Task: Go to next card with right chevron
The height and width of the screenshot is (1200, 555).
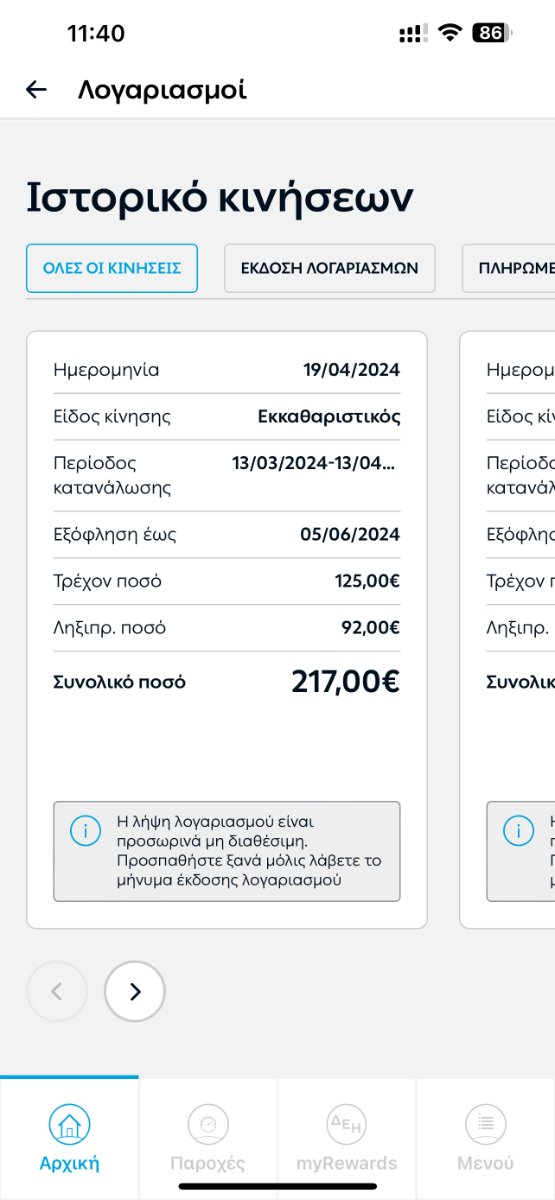Action: point(135,991)
